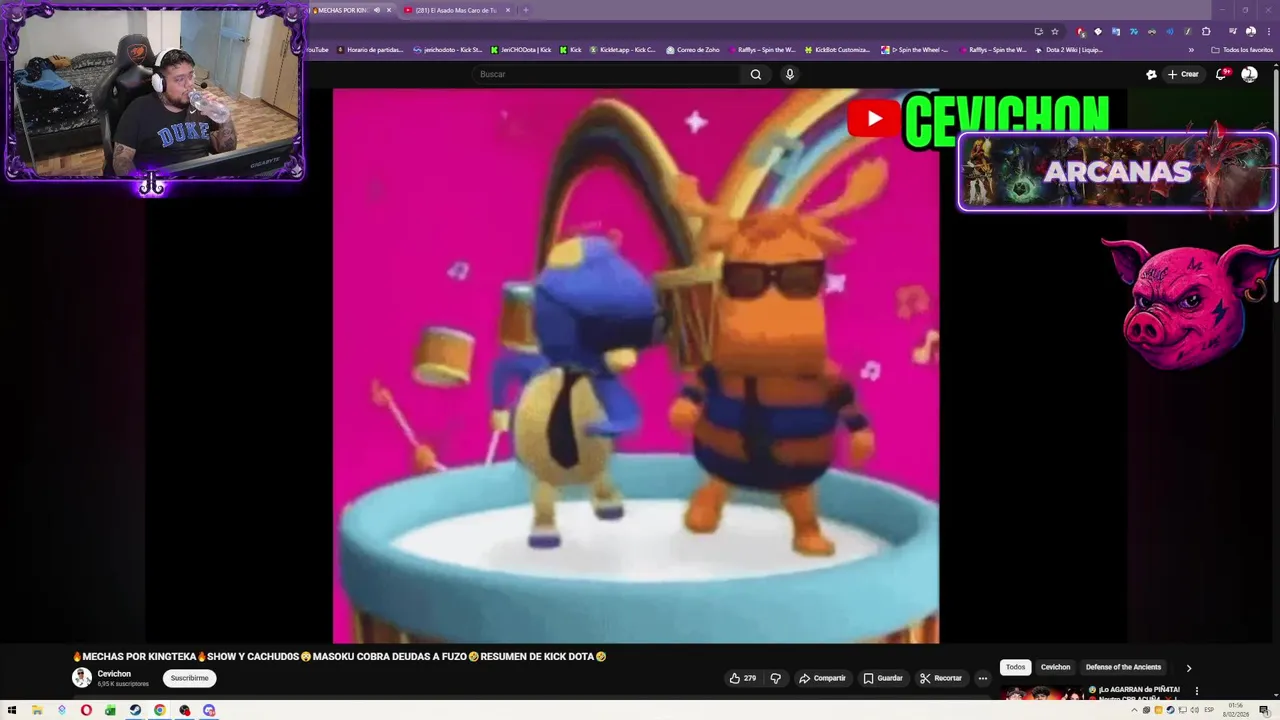This screenshot has width=1280, height=720.
Task: Click the Compartir share button
Action: 822,678
